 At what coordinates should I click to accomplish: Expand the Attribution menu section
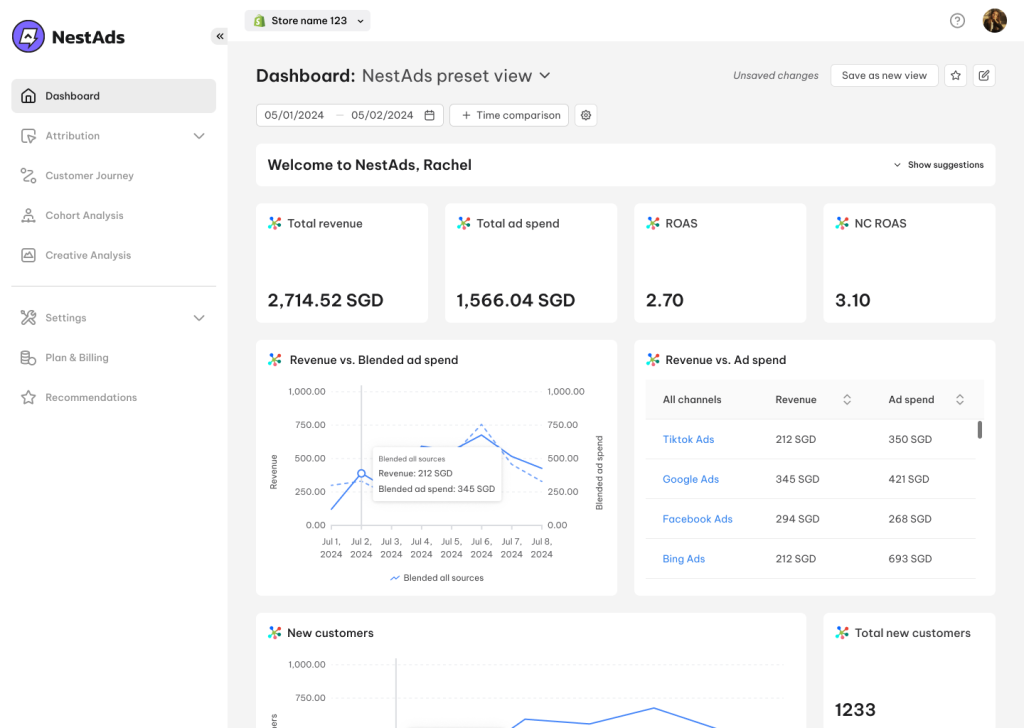point(199,136)
